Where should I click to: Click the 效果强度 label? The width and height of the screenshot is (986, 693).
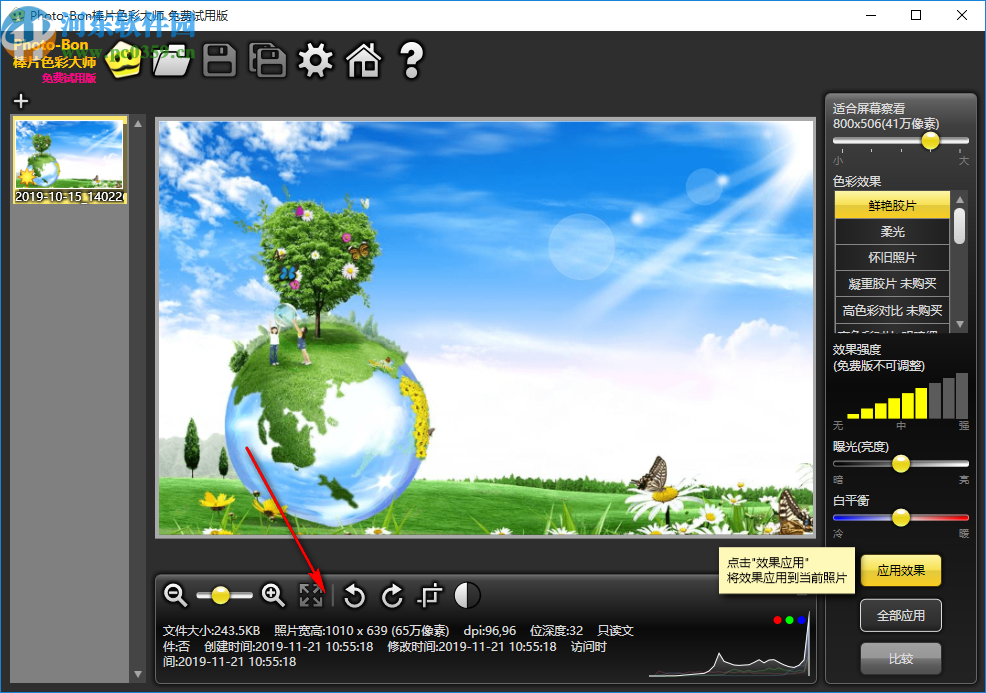[857, 350]
